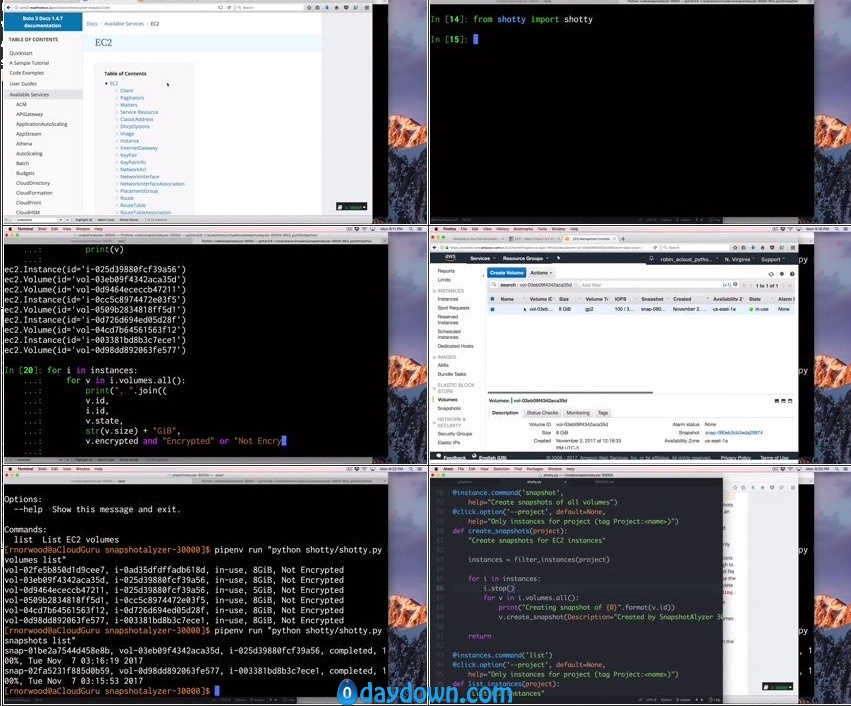Open the robin_acloud account dropdown

(688, 259)
